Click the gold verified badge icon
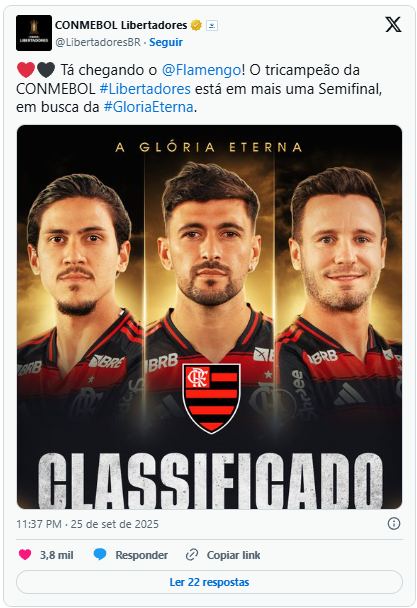The width and height of the screenshot is (417, 608). pyautogui.click(x=196, y=26)
